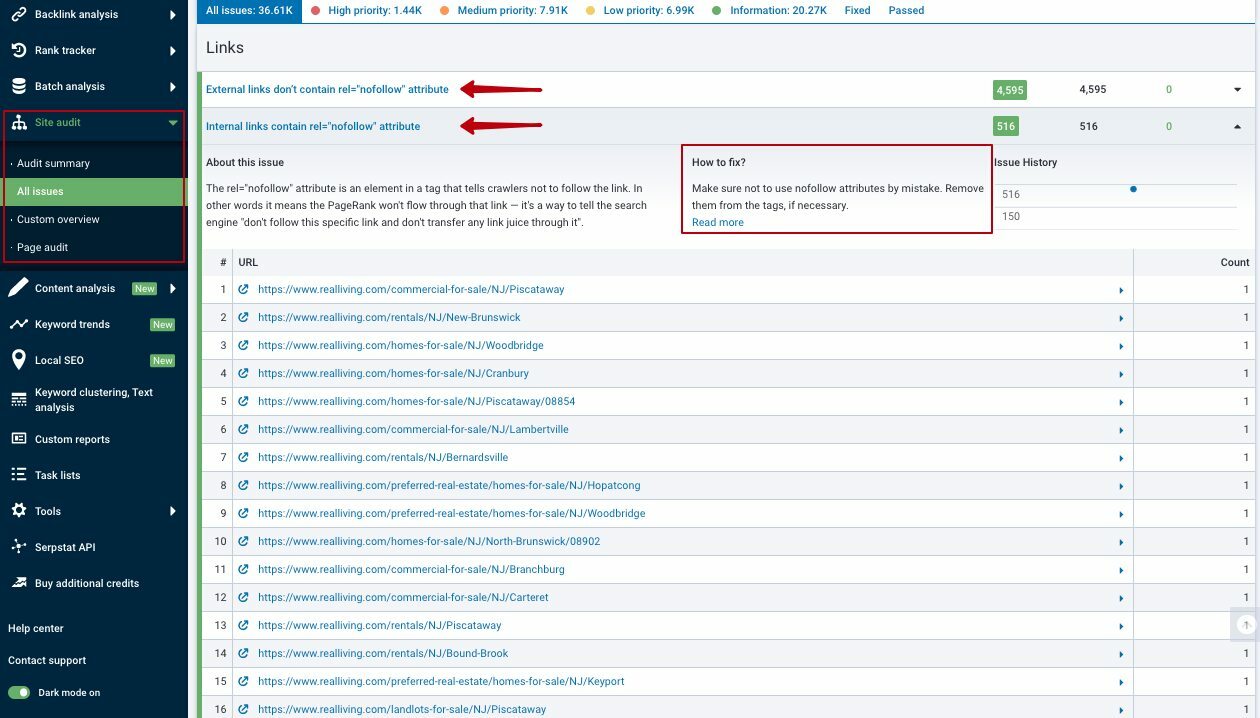
Task: Click the Read more link
Action: tap(718, 222)
